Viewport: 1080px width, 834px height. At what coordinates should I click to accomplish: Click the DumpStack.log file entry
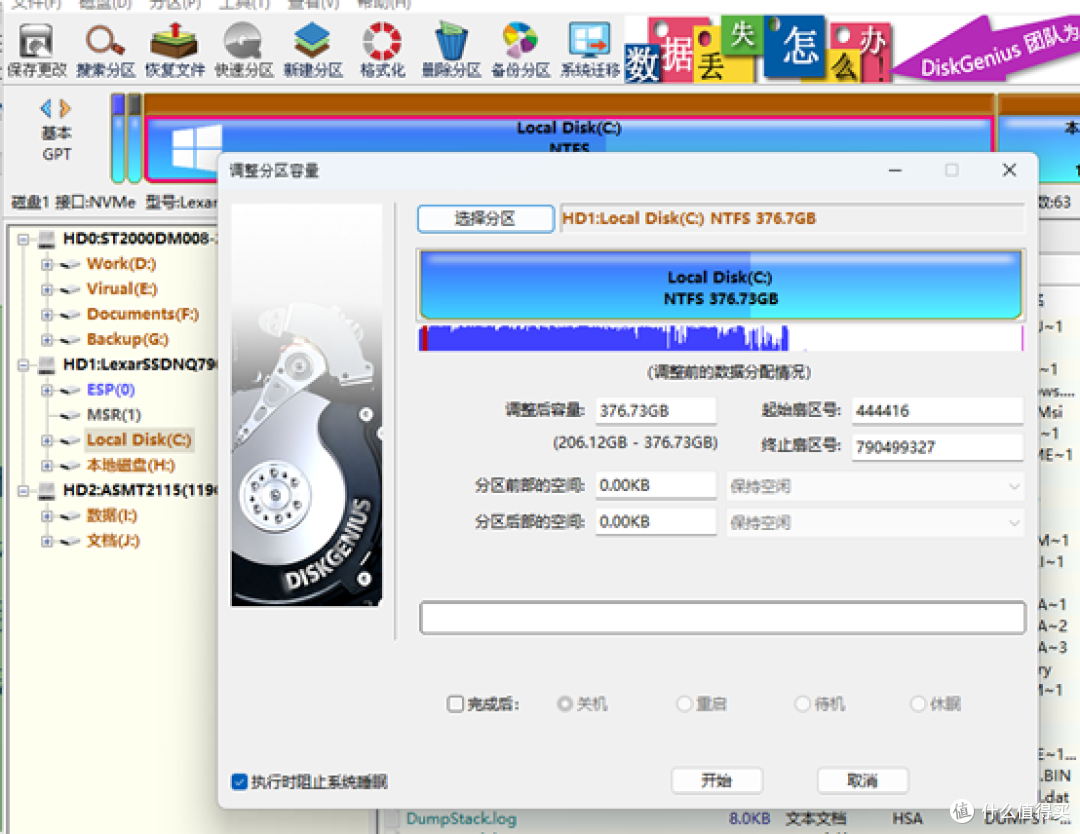(461, 819)
